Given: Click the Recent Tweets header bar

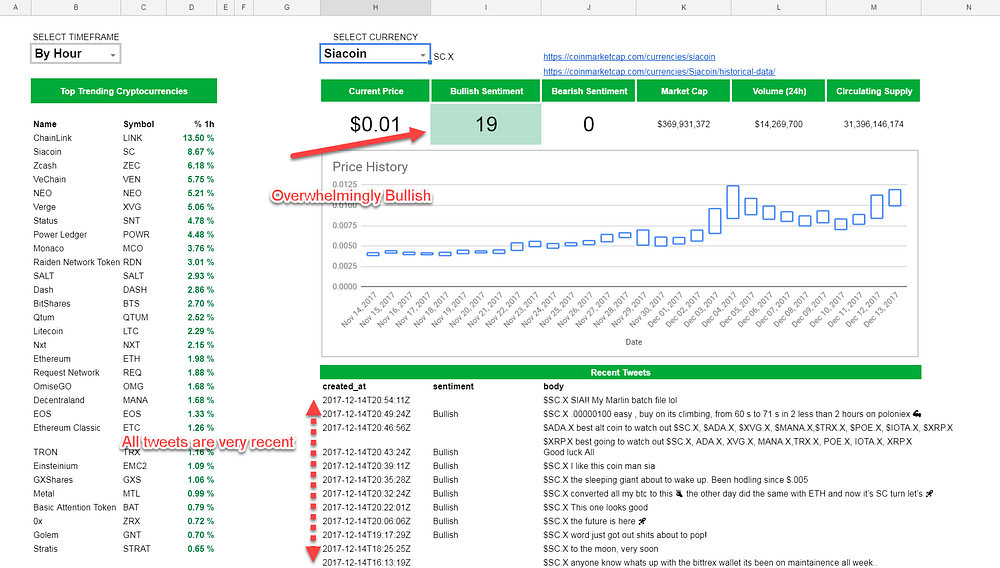Looking at the screenshot, I should (620, 372).
